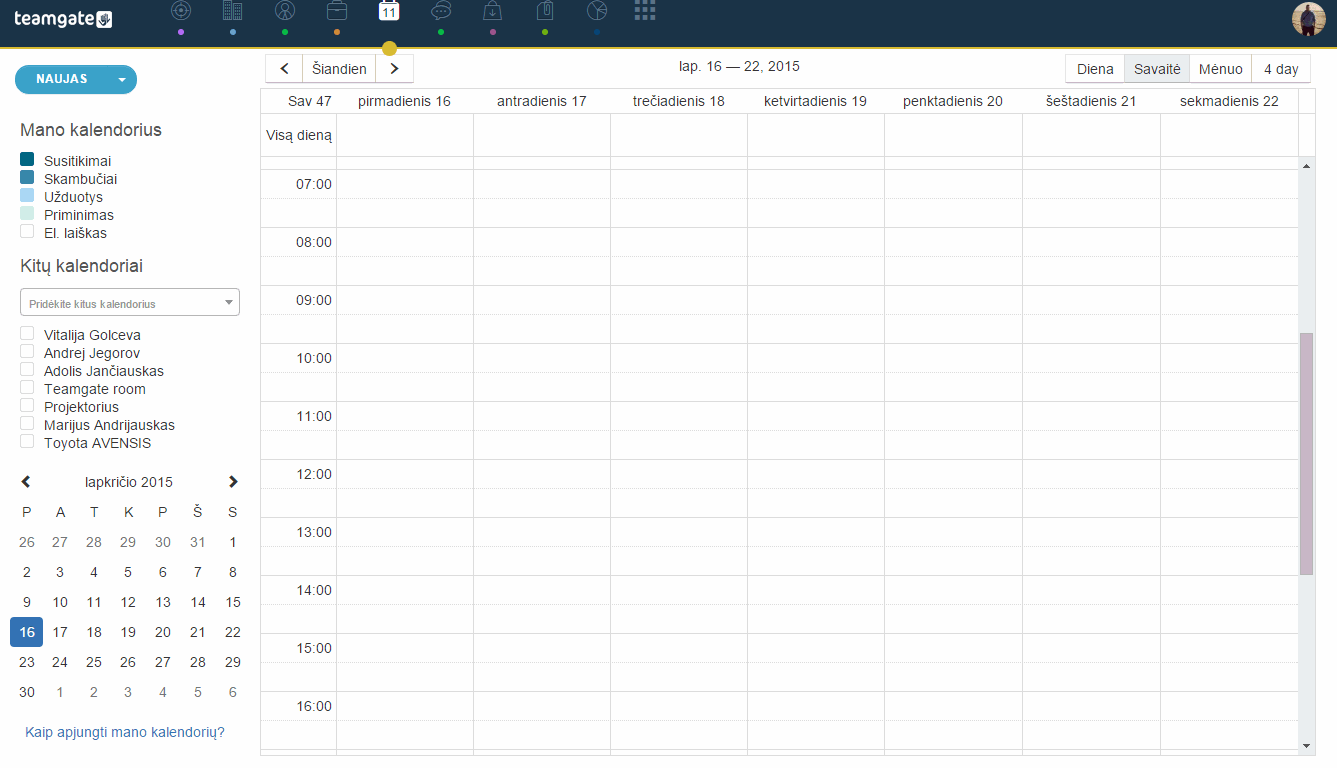Viewport: 1337px width, 768px height.
Task: Toggle the Susitikimai calendar color box
Action: [x=27, y=159]
